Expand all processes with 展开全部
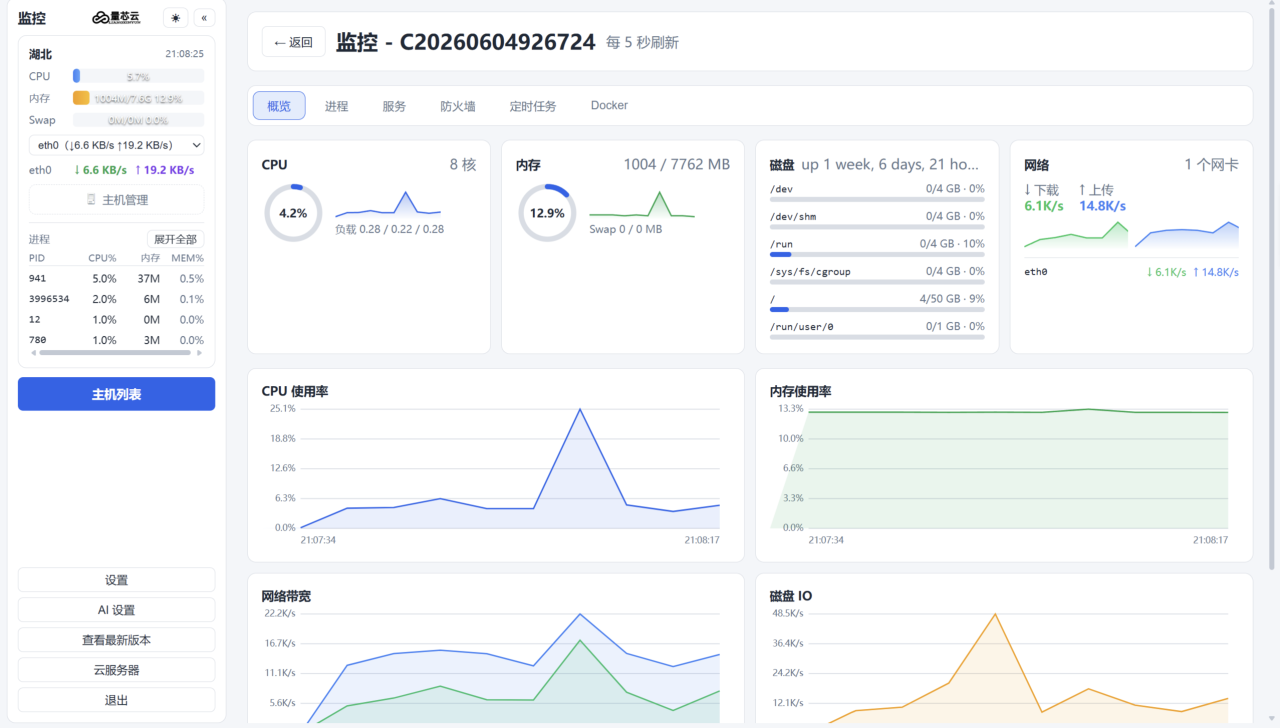Image resolution: width=1280 pixels, height=728 pixels. coord(175,239)
